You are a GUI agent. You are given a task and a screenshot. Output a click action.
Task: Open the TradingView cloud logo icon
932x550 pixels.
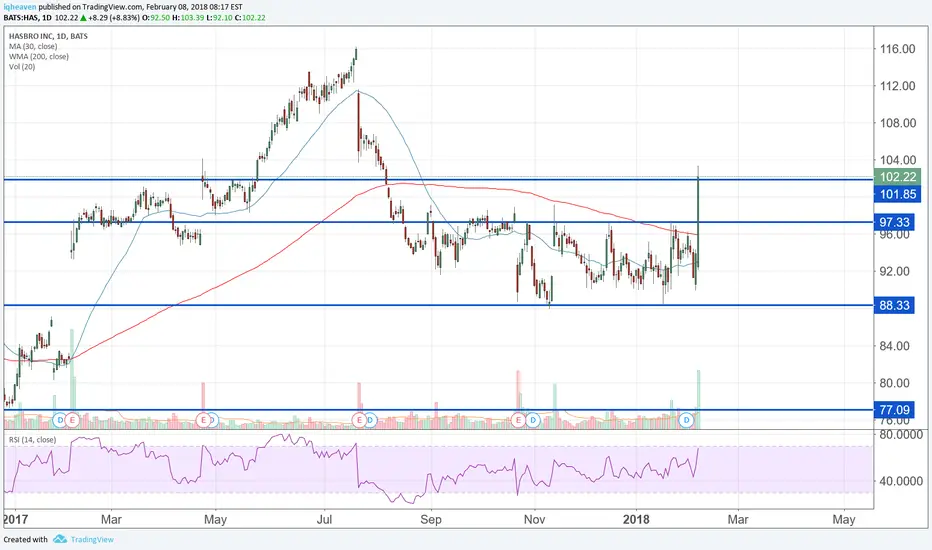coord(59,539)
